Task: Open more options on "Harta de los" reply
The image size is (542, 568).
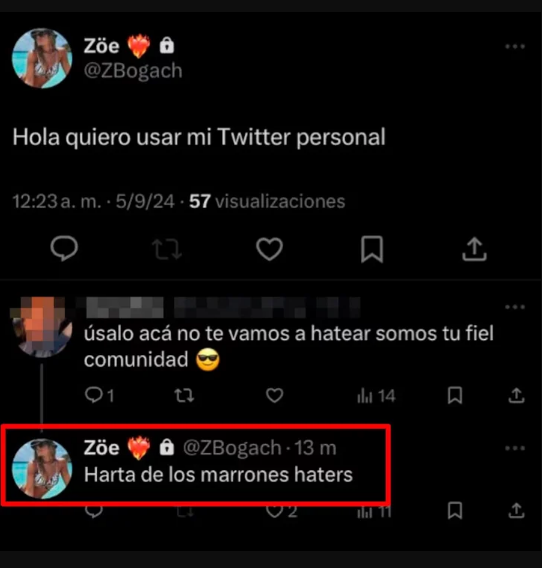Action: [515, 448]
